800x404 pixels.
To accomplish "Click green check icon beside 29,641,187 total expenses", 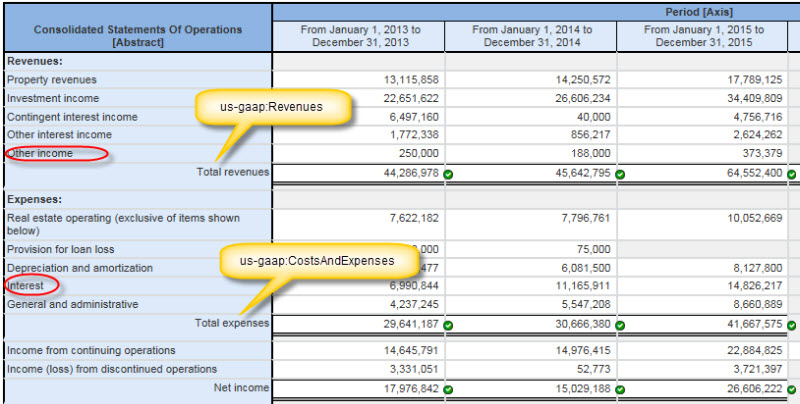I will pos(448,325).
